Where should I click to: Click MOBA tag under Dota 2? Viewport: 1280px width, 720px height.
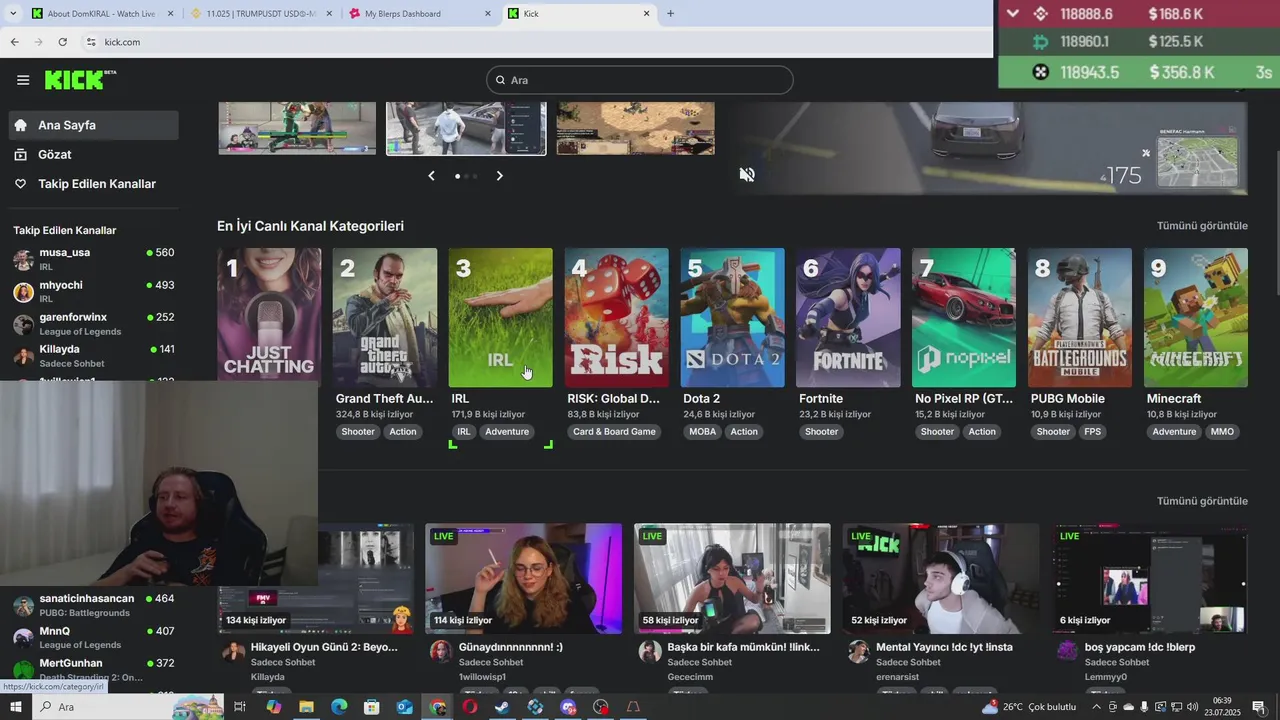point(702,432)
